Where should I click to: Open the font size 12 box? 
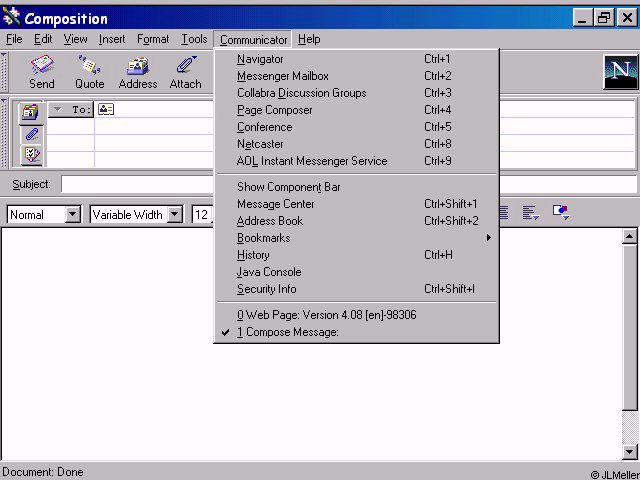coord(202,214)
